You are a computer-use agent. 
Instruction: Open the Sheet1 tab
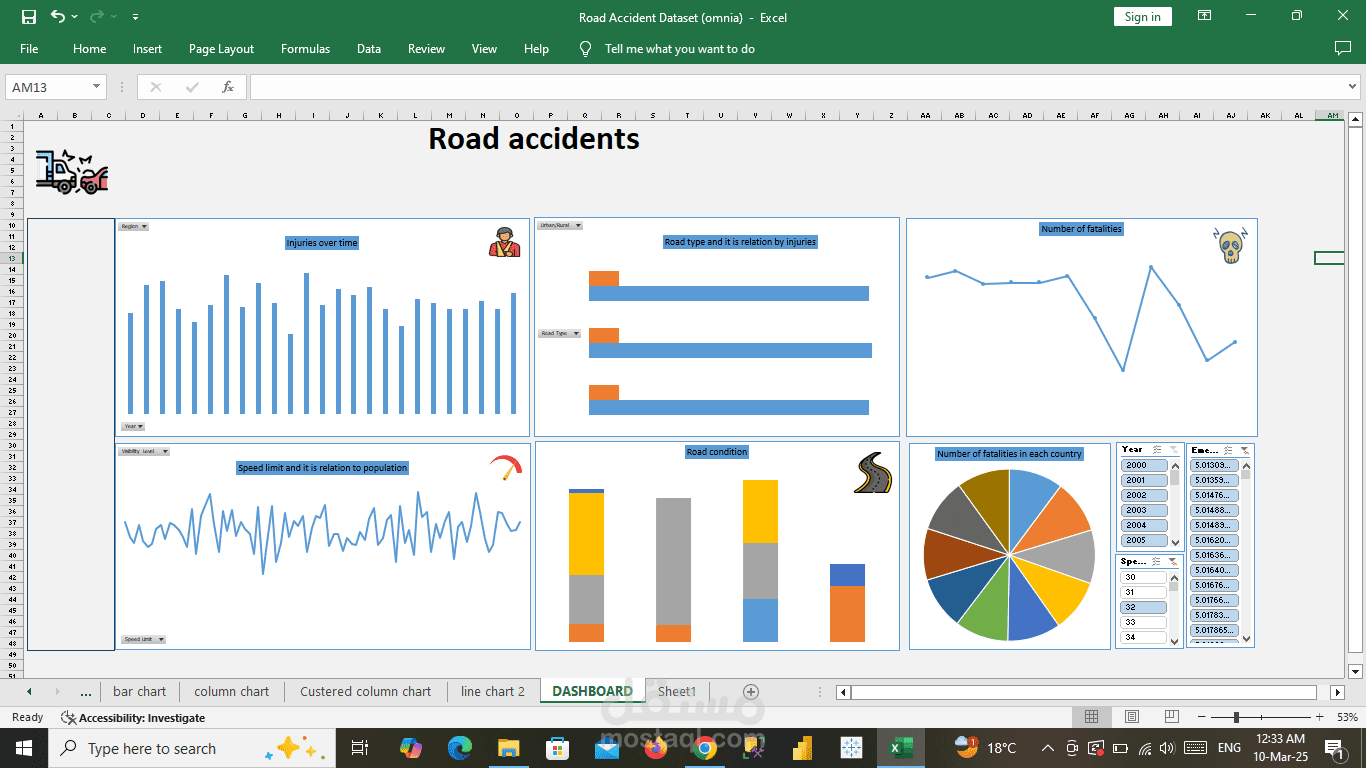tap(676, 691)
